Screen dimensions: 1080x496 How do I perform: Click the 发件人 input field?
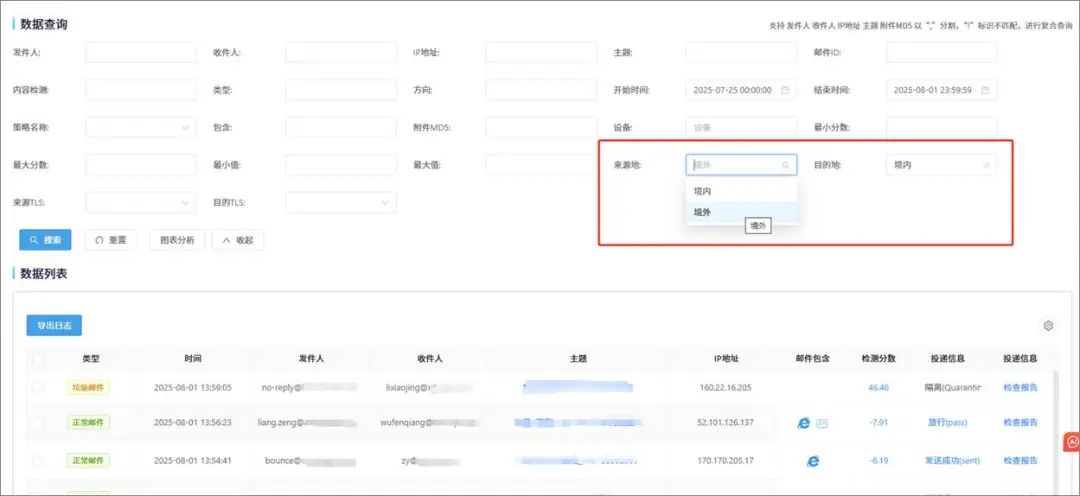click(x=141, y=52)
